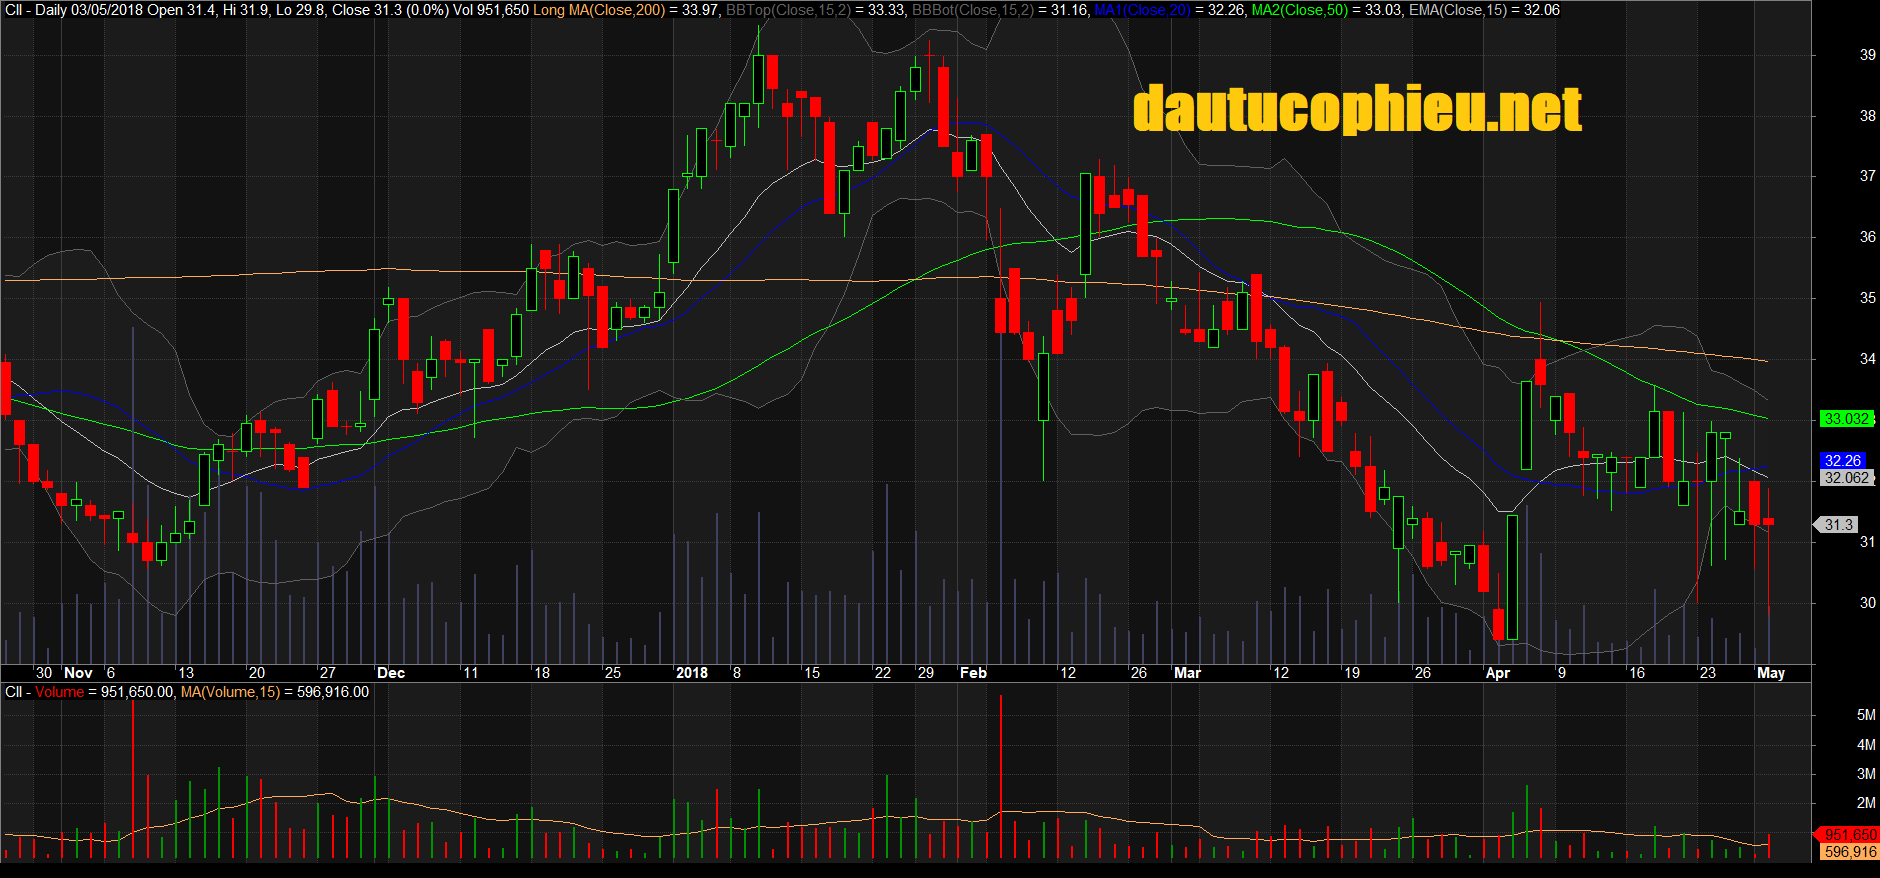The image size is (1880, 878).
Task: Click the 38 price axis label
Action: [x=1868, y=116]
